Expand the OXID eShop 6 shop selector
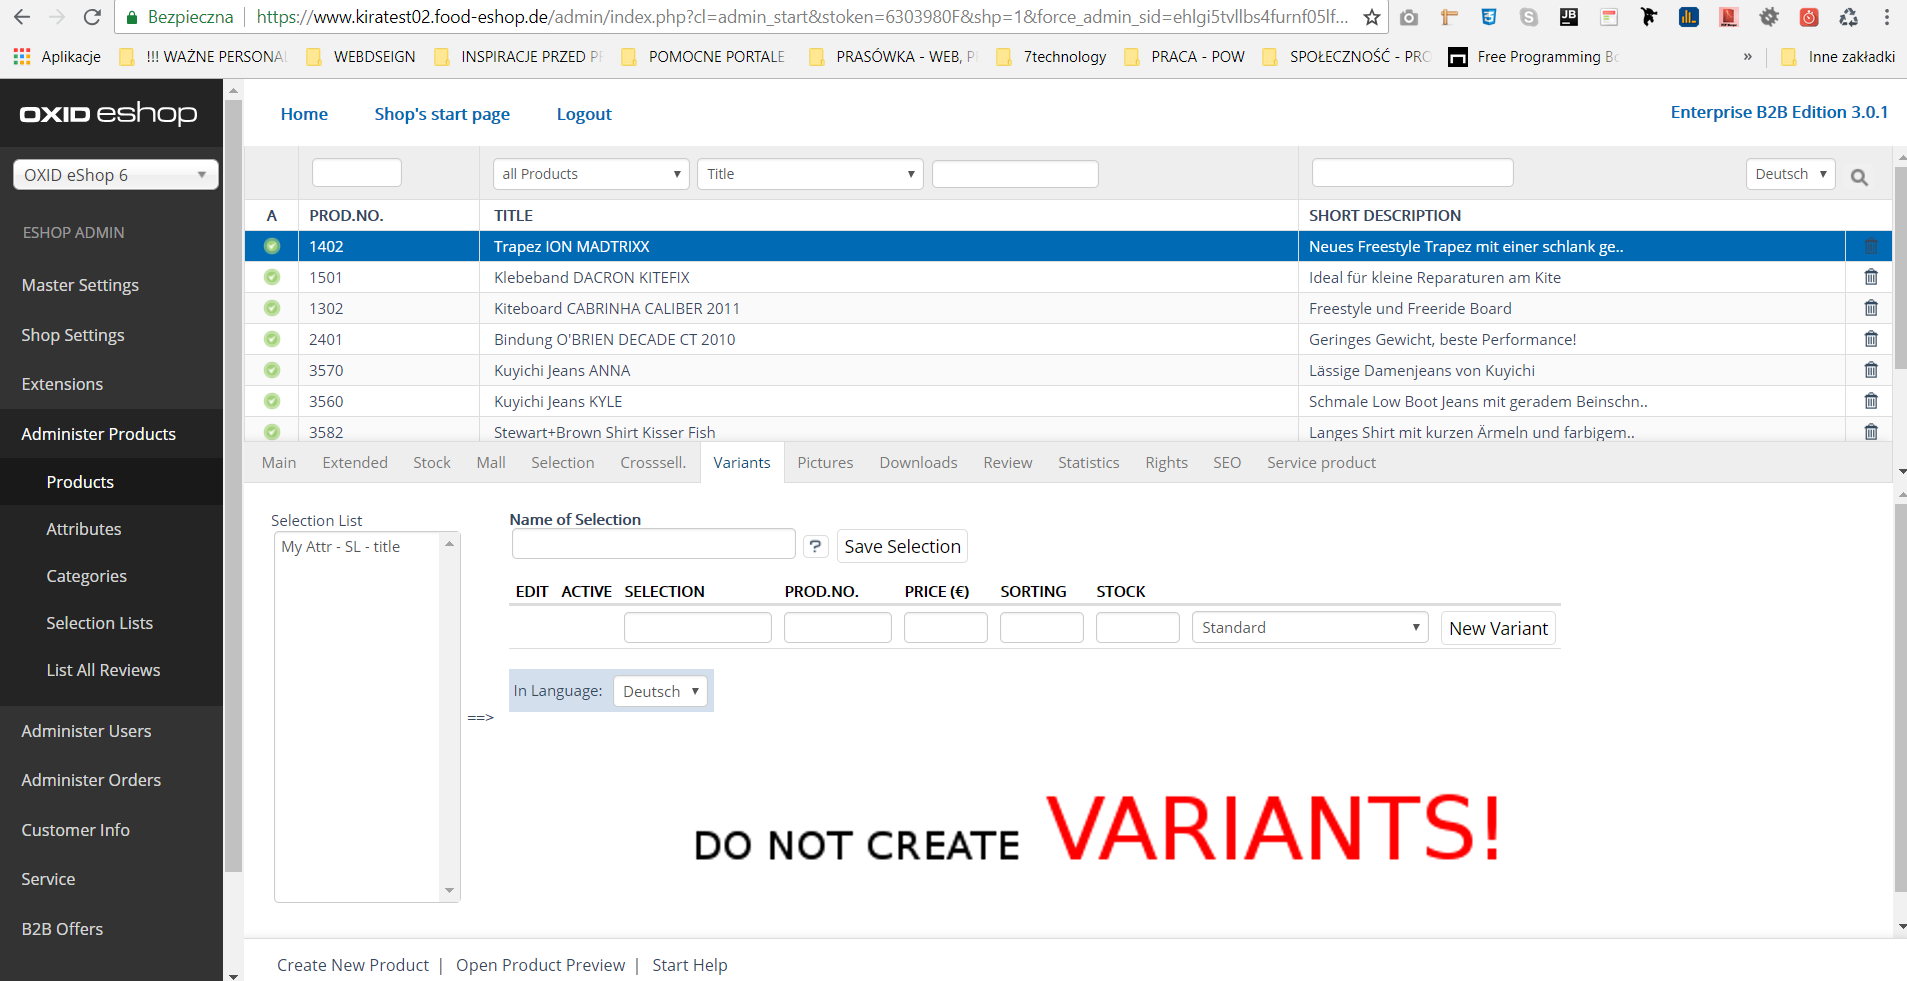Screen dimensions: 1907x981 pos(115,175)
